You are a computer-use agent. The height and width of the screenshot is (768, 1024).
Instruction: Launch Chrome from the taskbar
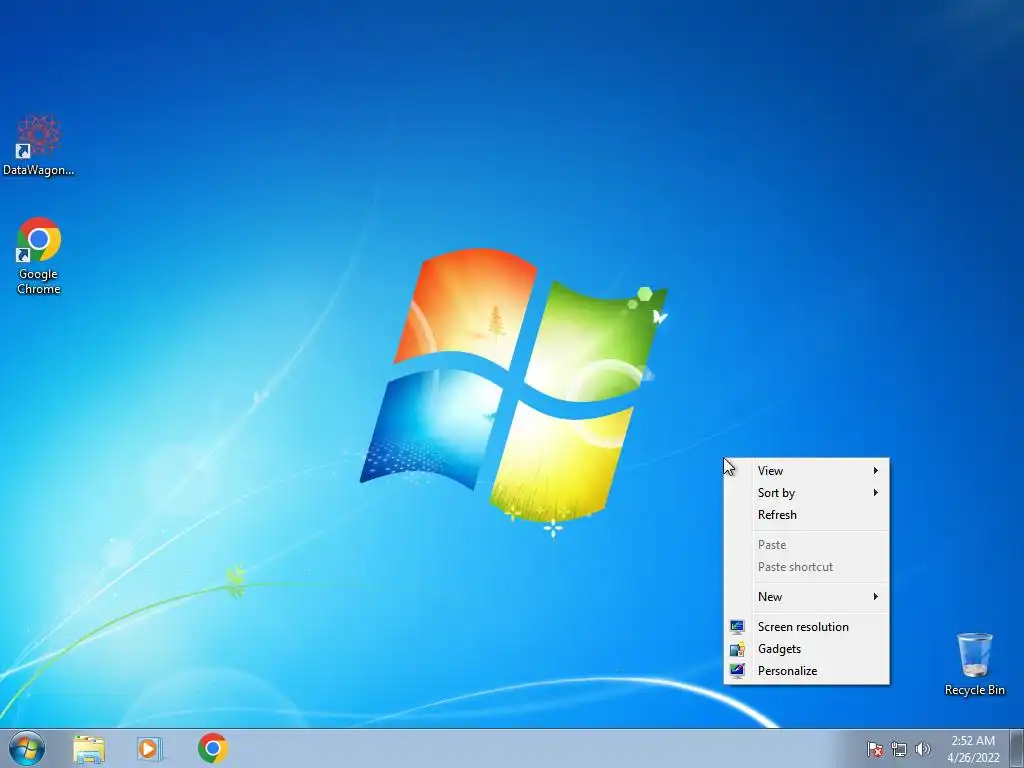pos(212,748)
